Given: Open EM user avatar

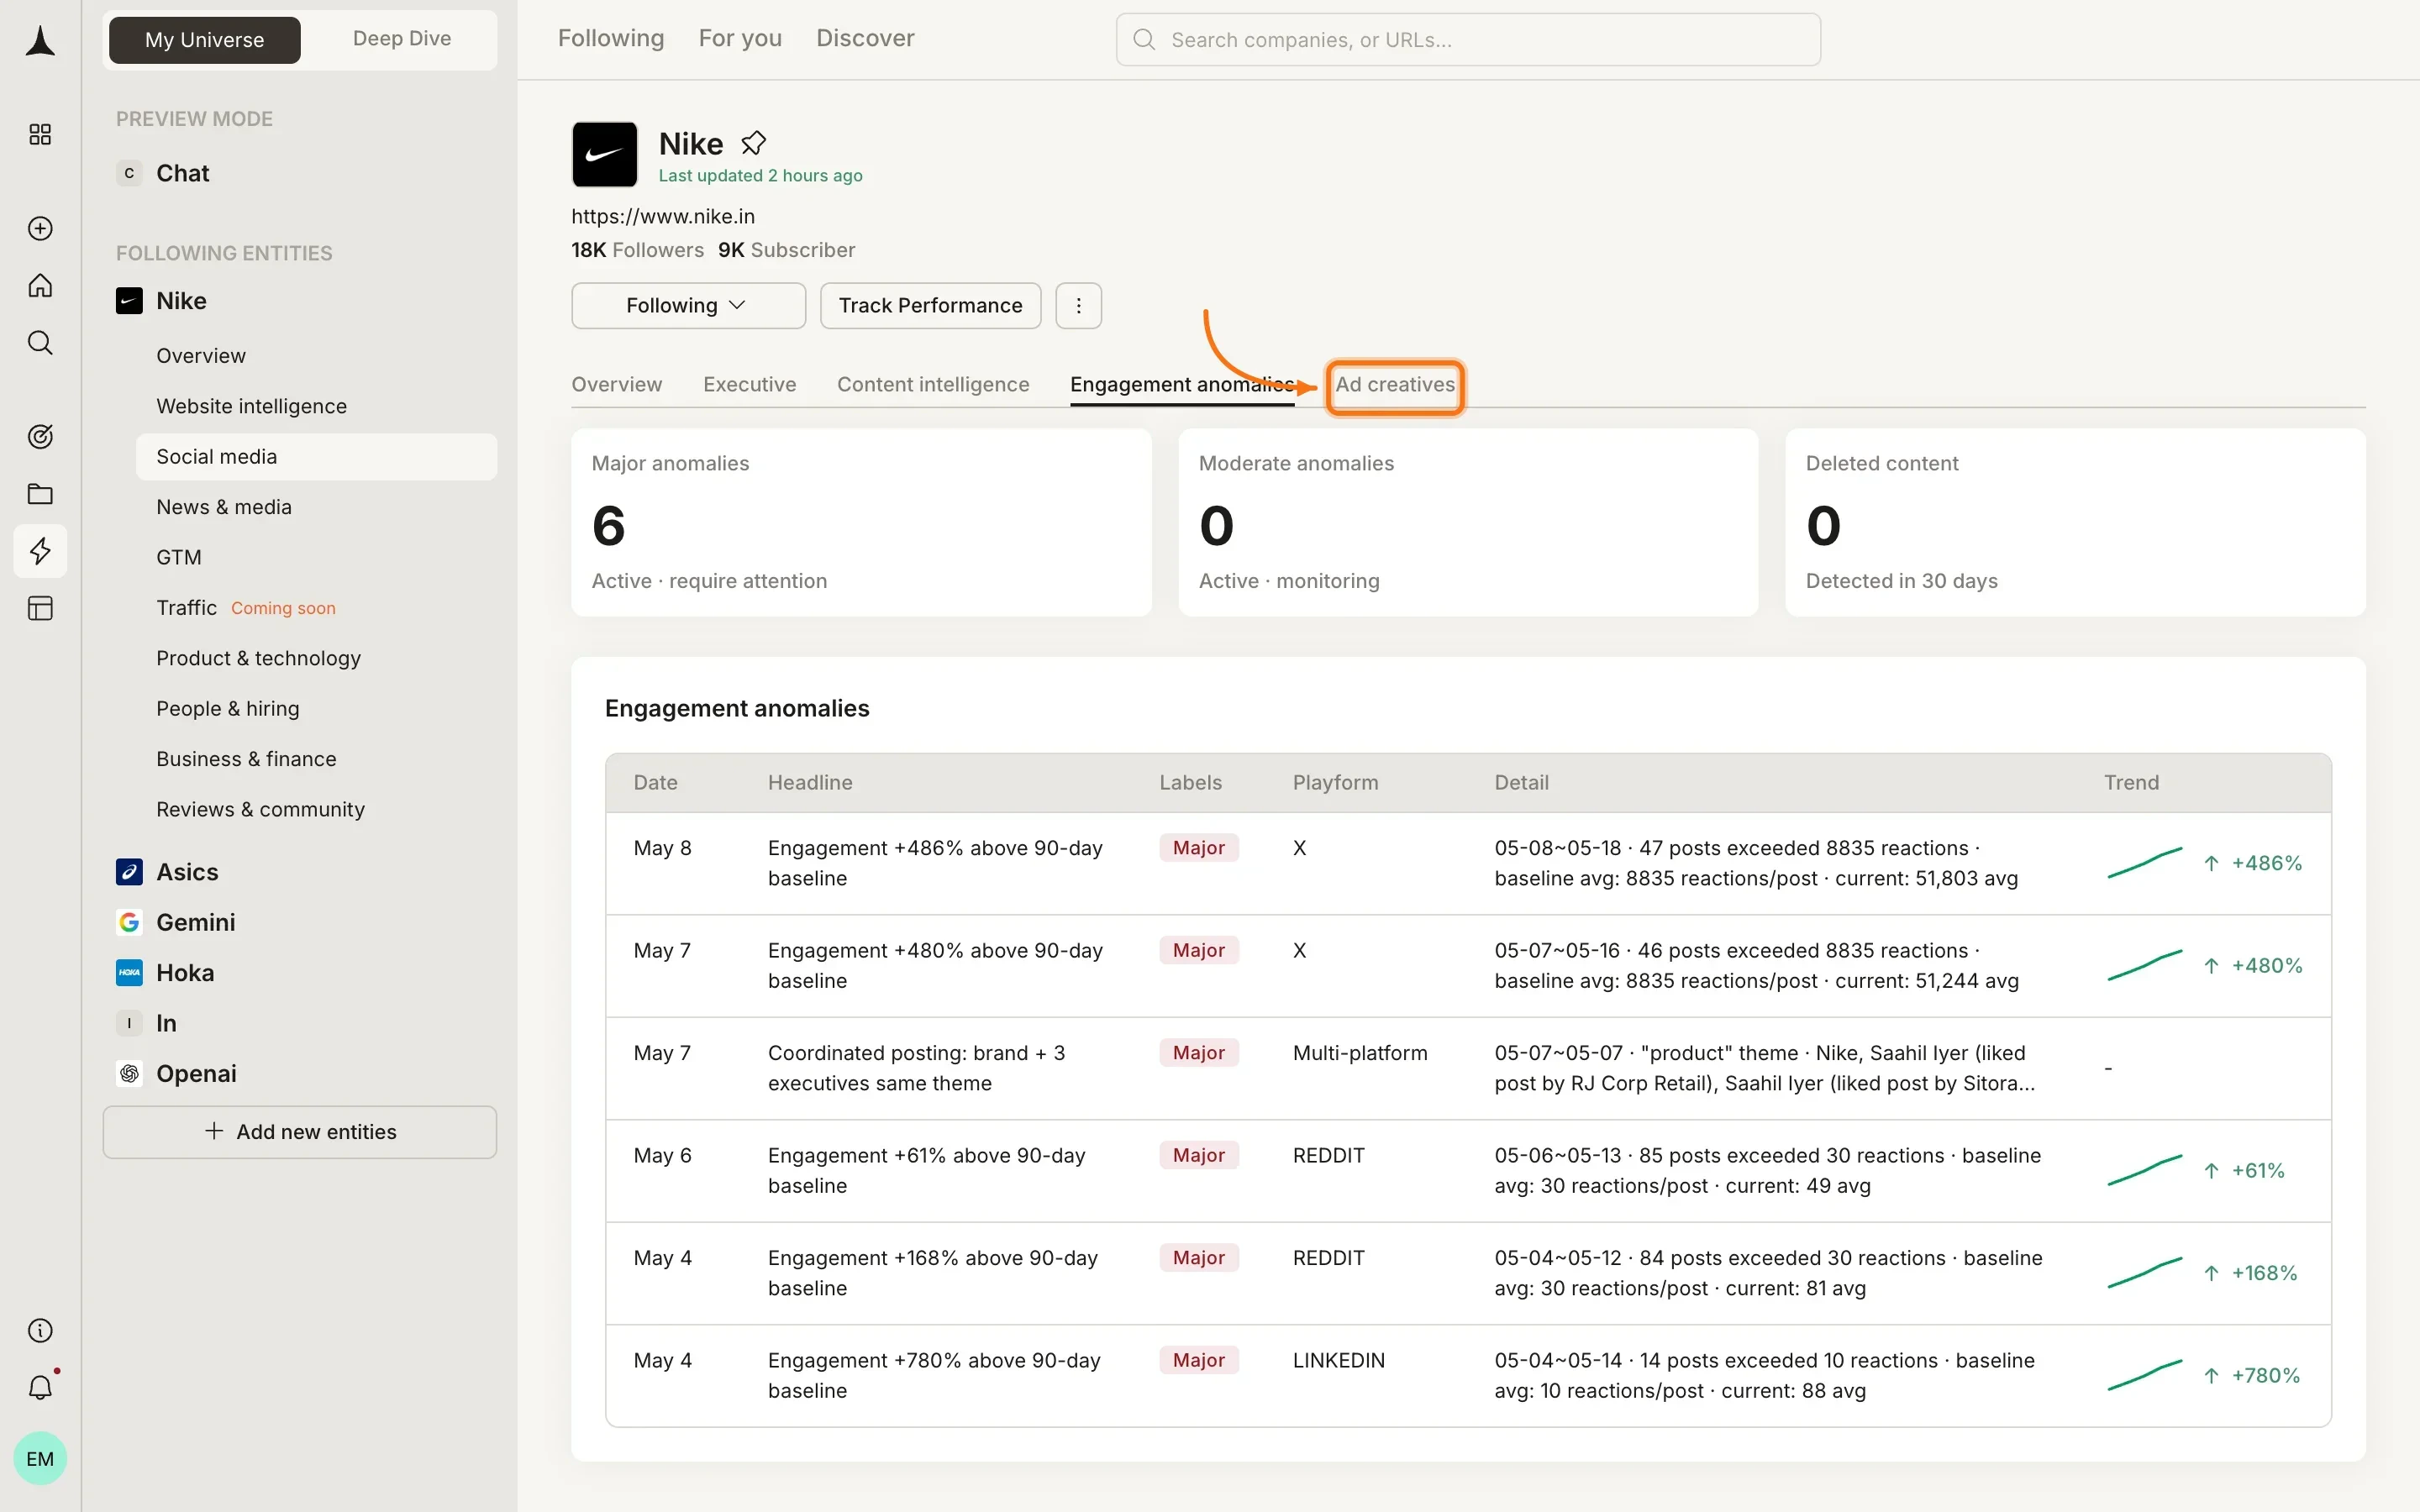Looking at the screenshot, I should (x=40, y=1458).
